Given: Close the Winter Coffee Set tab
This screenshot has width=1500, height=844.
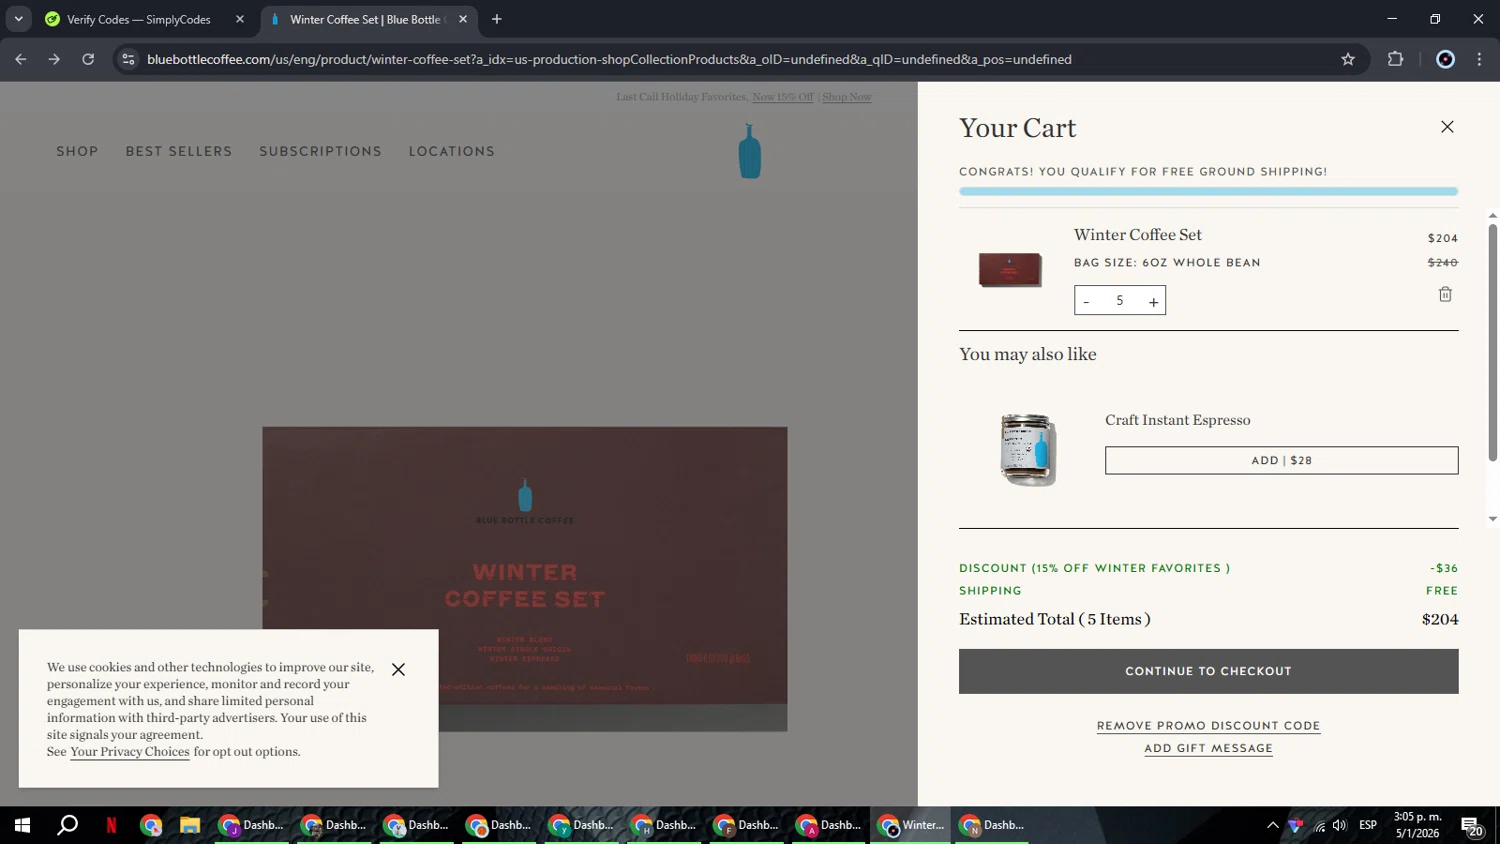Looking at the screenshot, I should [463, 19].
